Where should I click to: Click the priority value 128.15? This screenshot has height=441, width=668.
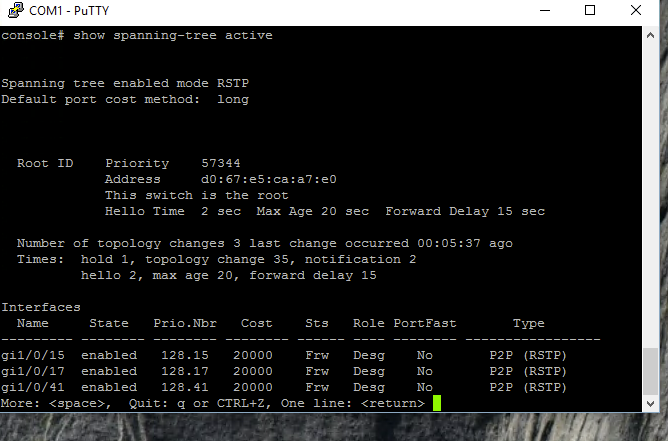[x=185, y=355]
